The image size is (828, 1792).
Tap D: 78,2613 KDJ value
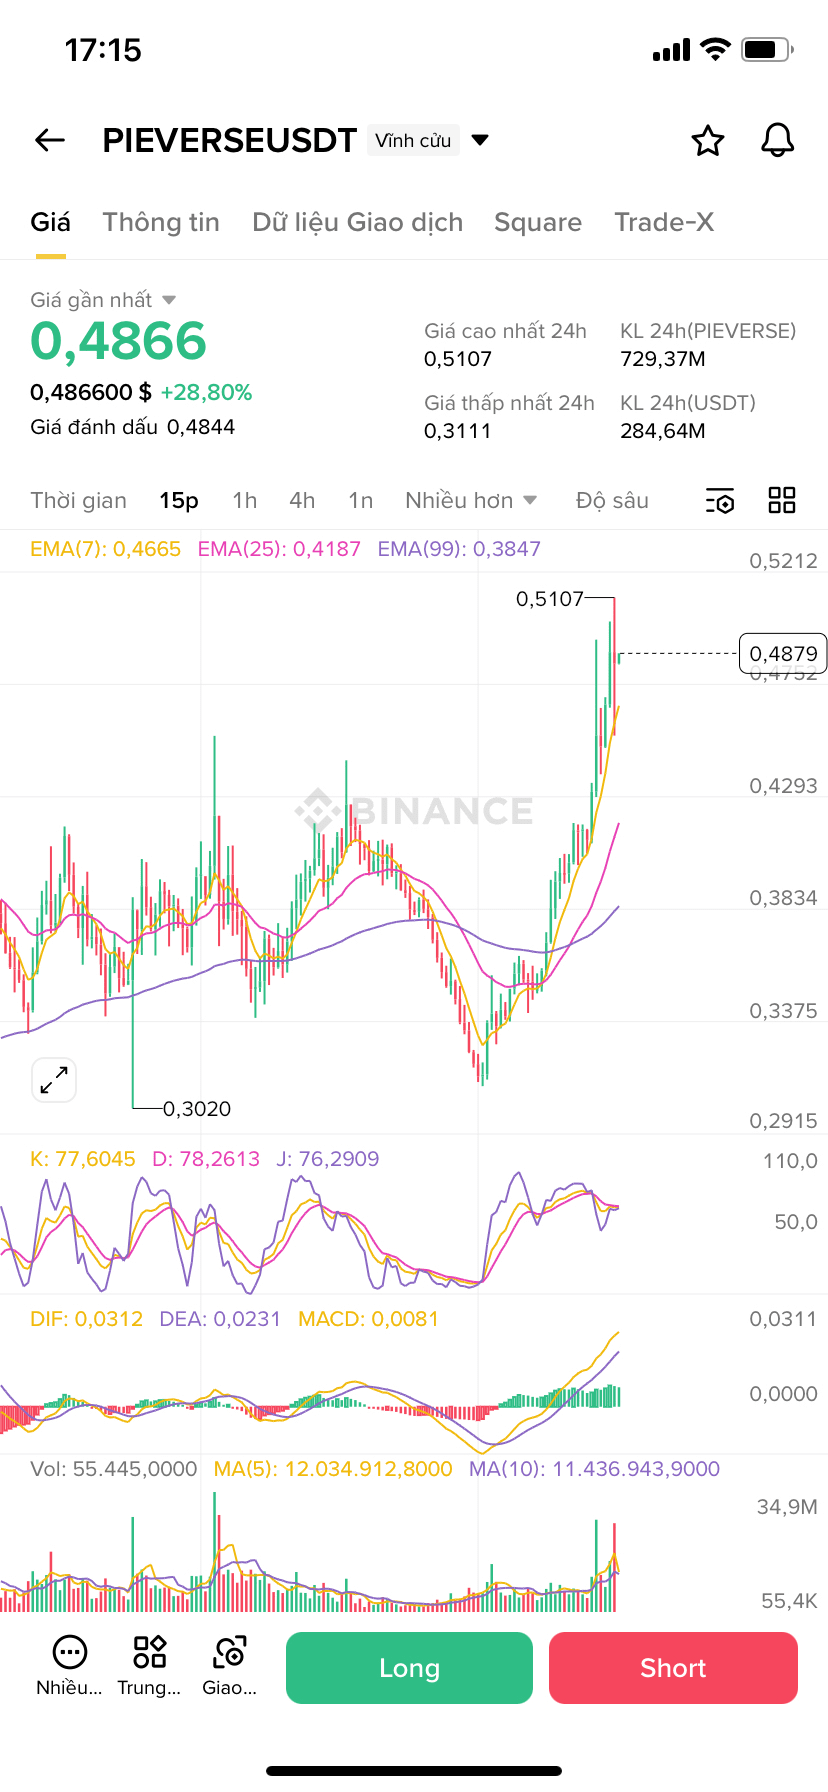pyautogui.click(x=206, y=1159)
